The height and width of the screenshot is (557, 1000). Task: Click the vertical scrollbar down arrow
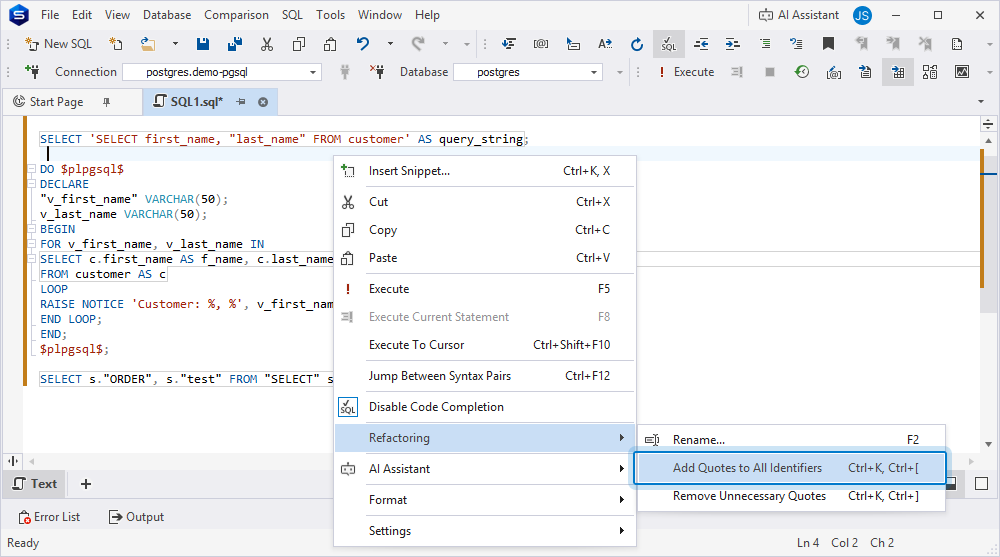point(988,444)
